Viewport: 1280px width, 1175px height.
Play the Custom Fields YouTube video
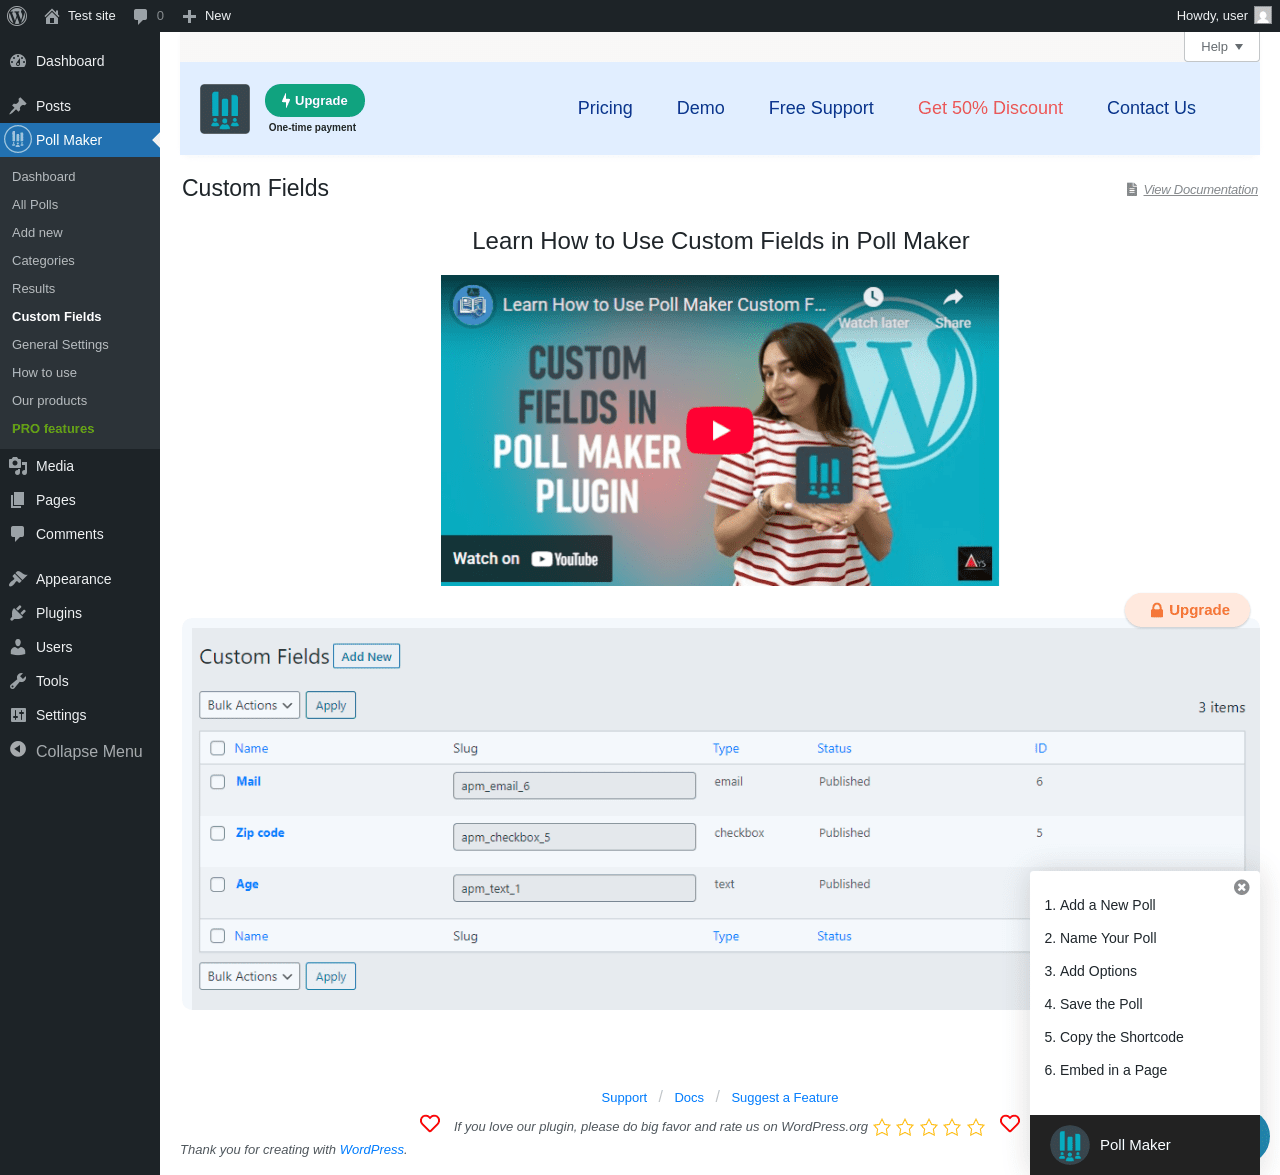pyautogui.click(x=720, y=430)
